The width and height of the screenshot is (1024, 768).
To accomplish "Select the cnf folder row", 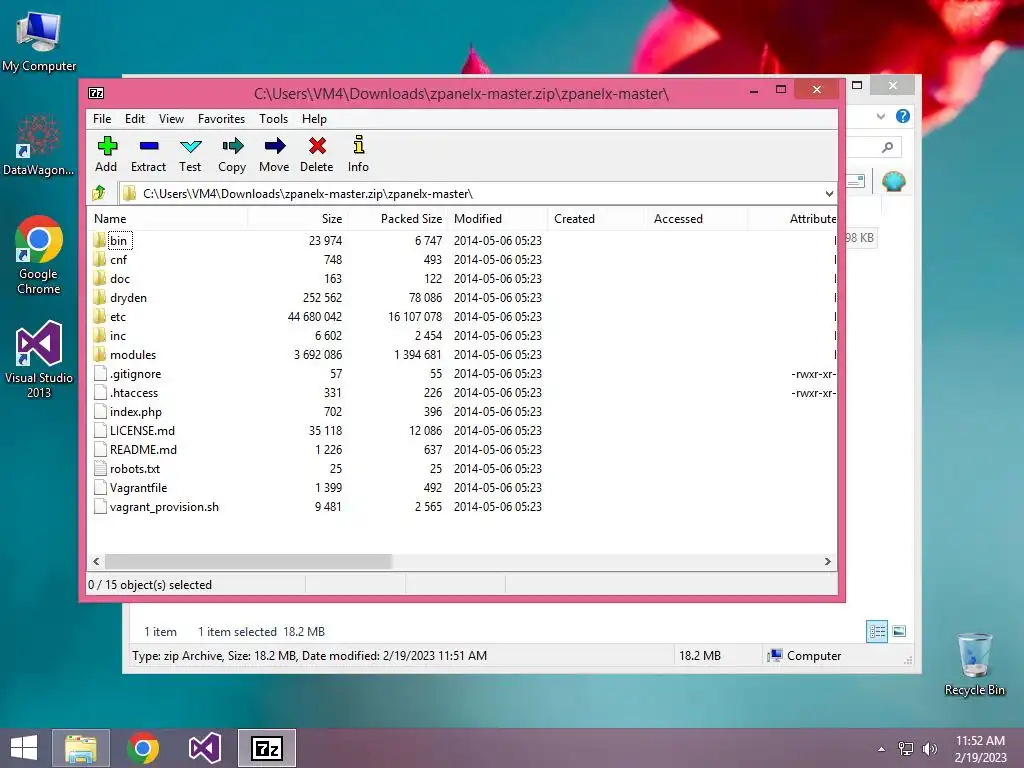I will click(x=462, y=260).
